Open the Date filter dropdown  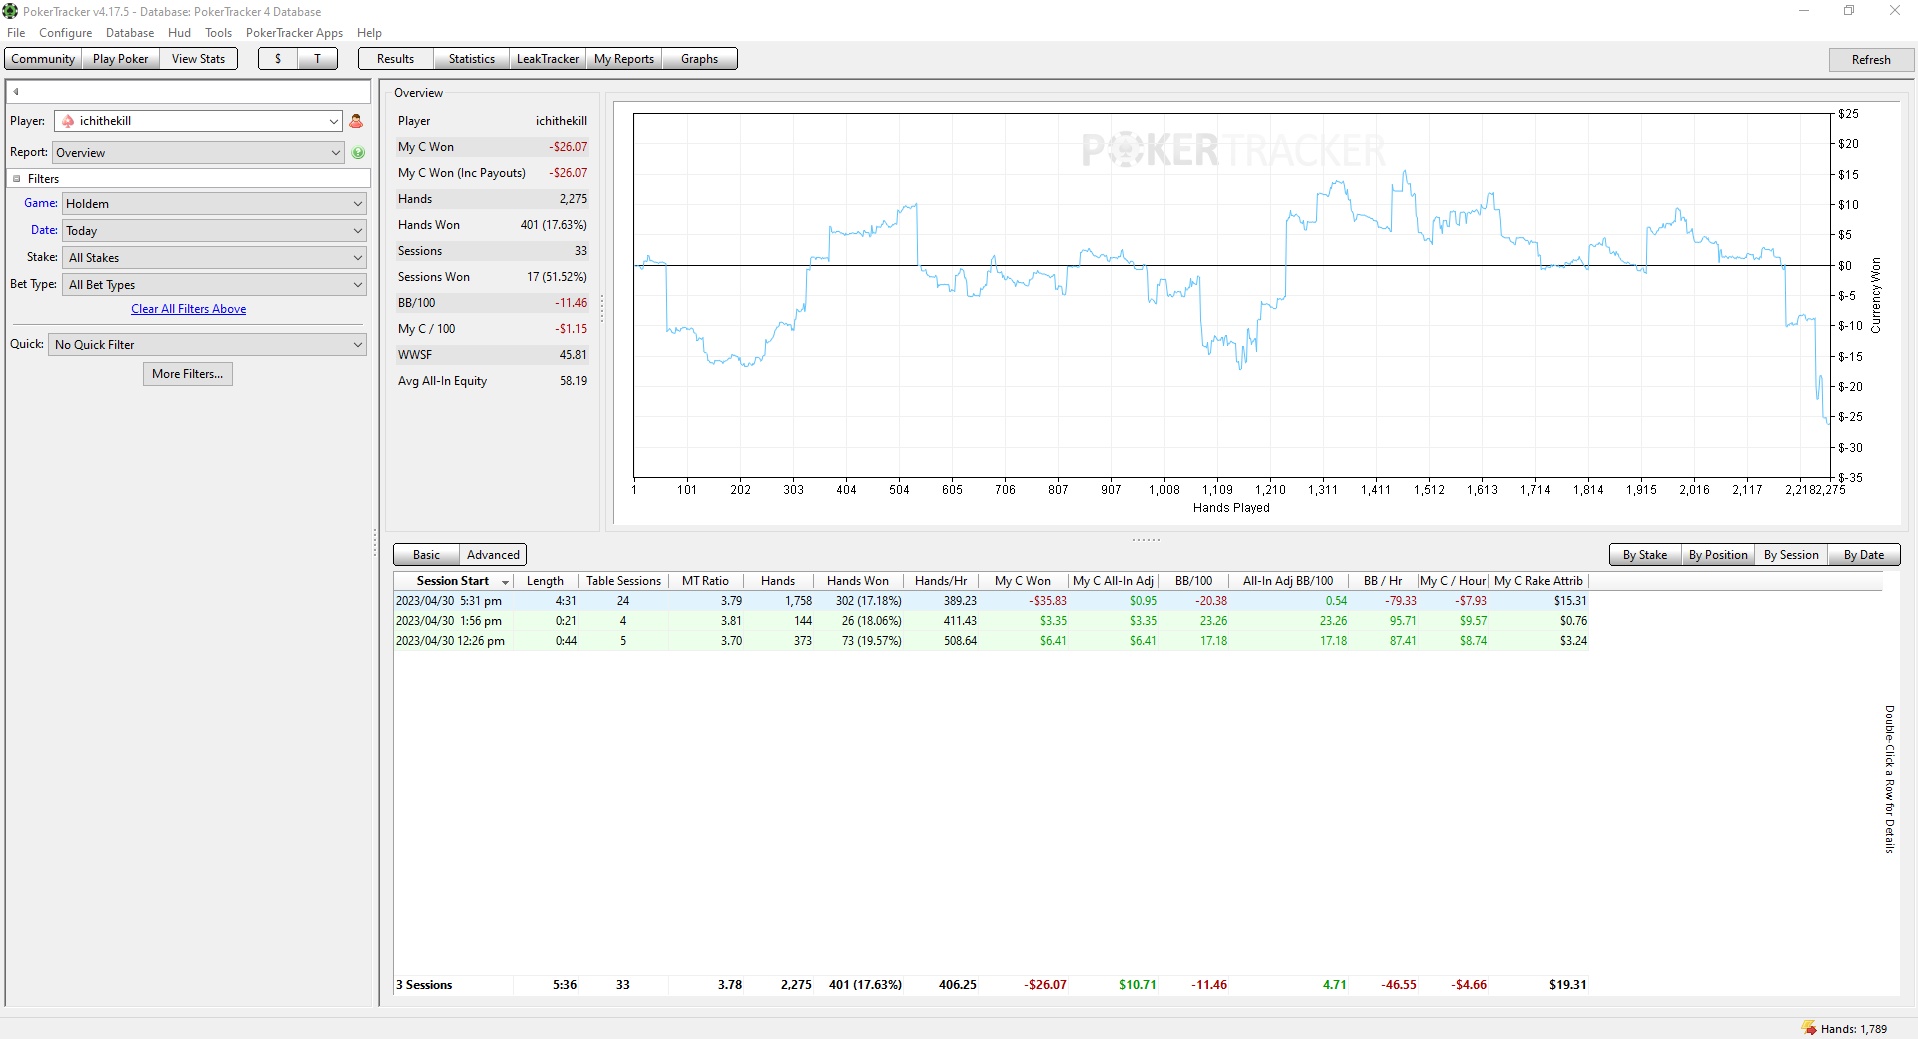point(214,231)
